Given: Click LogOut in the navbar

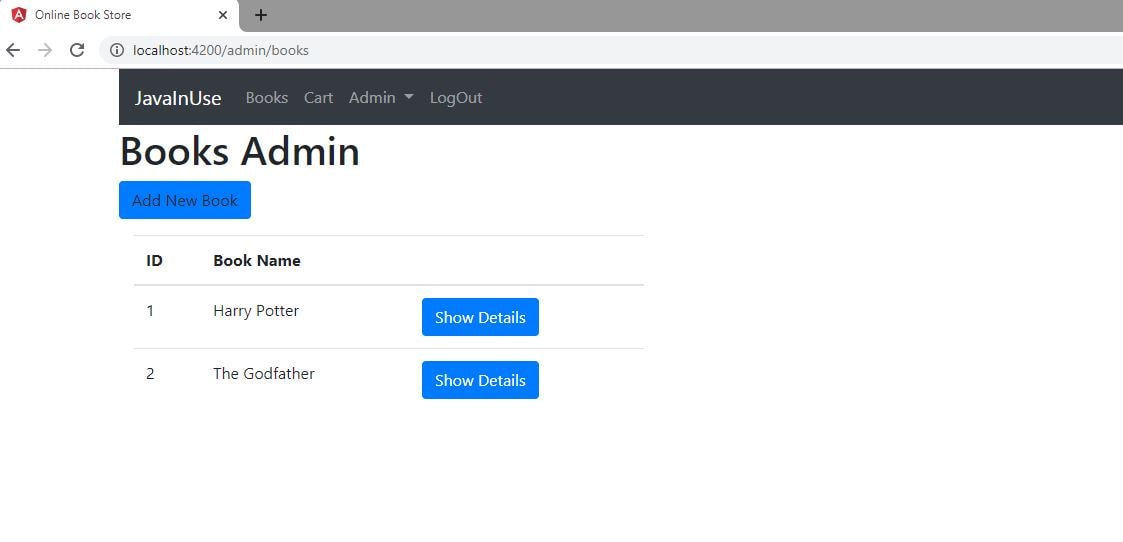Looking at the screenshot, I should 456,97.
